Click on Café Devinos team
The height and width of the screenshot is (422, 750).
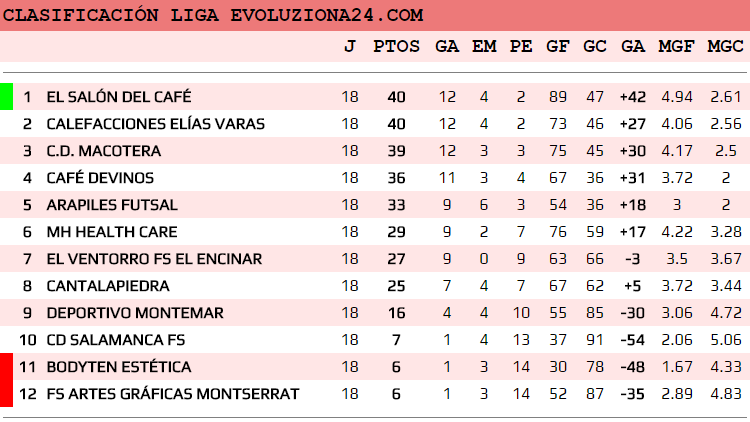pyautogui.click(x=100, y=178)
